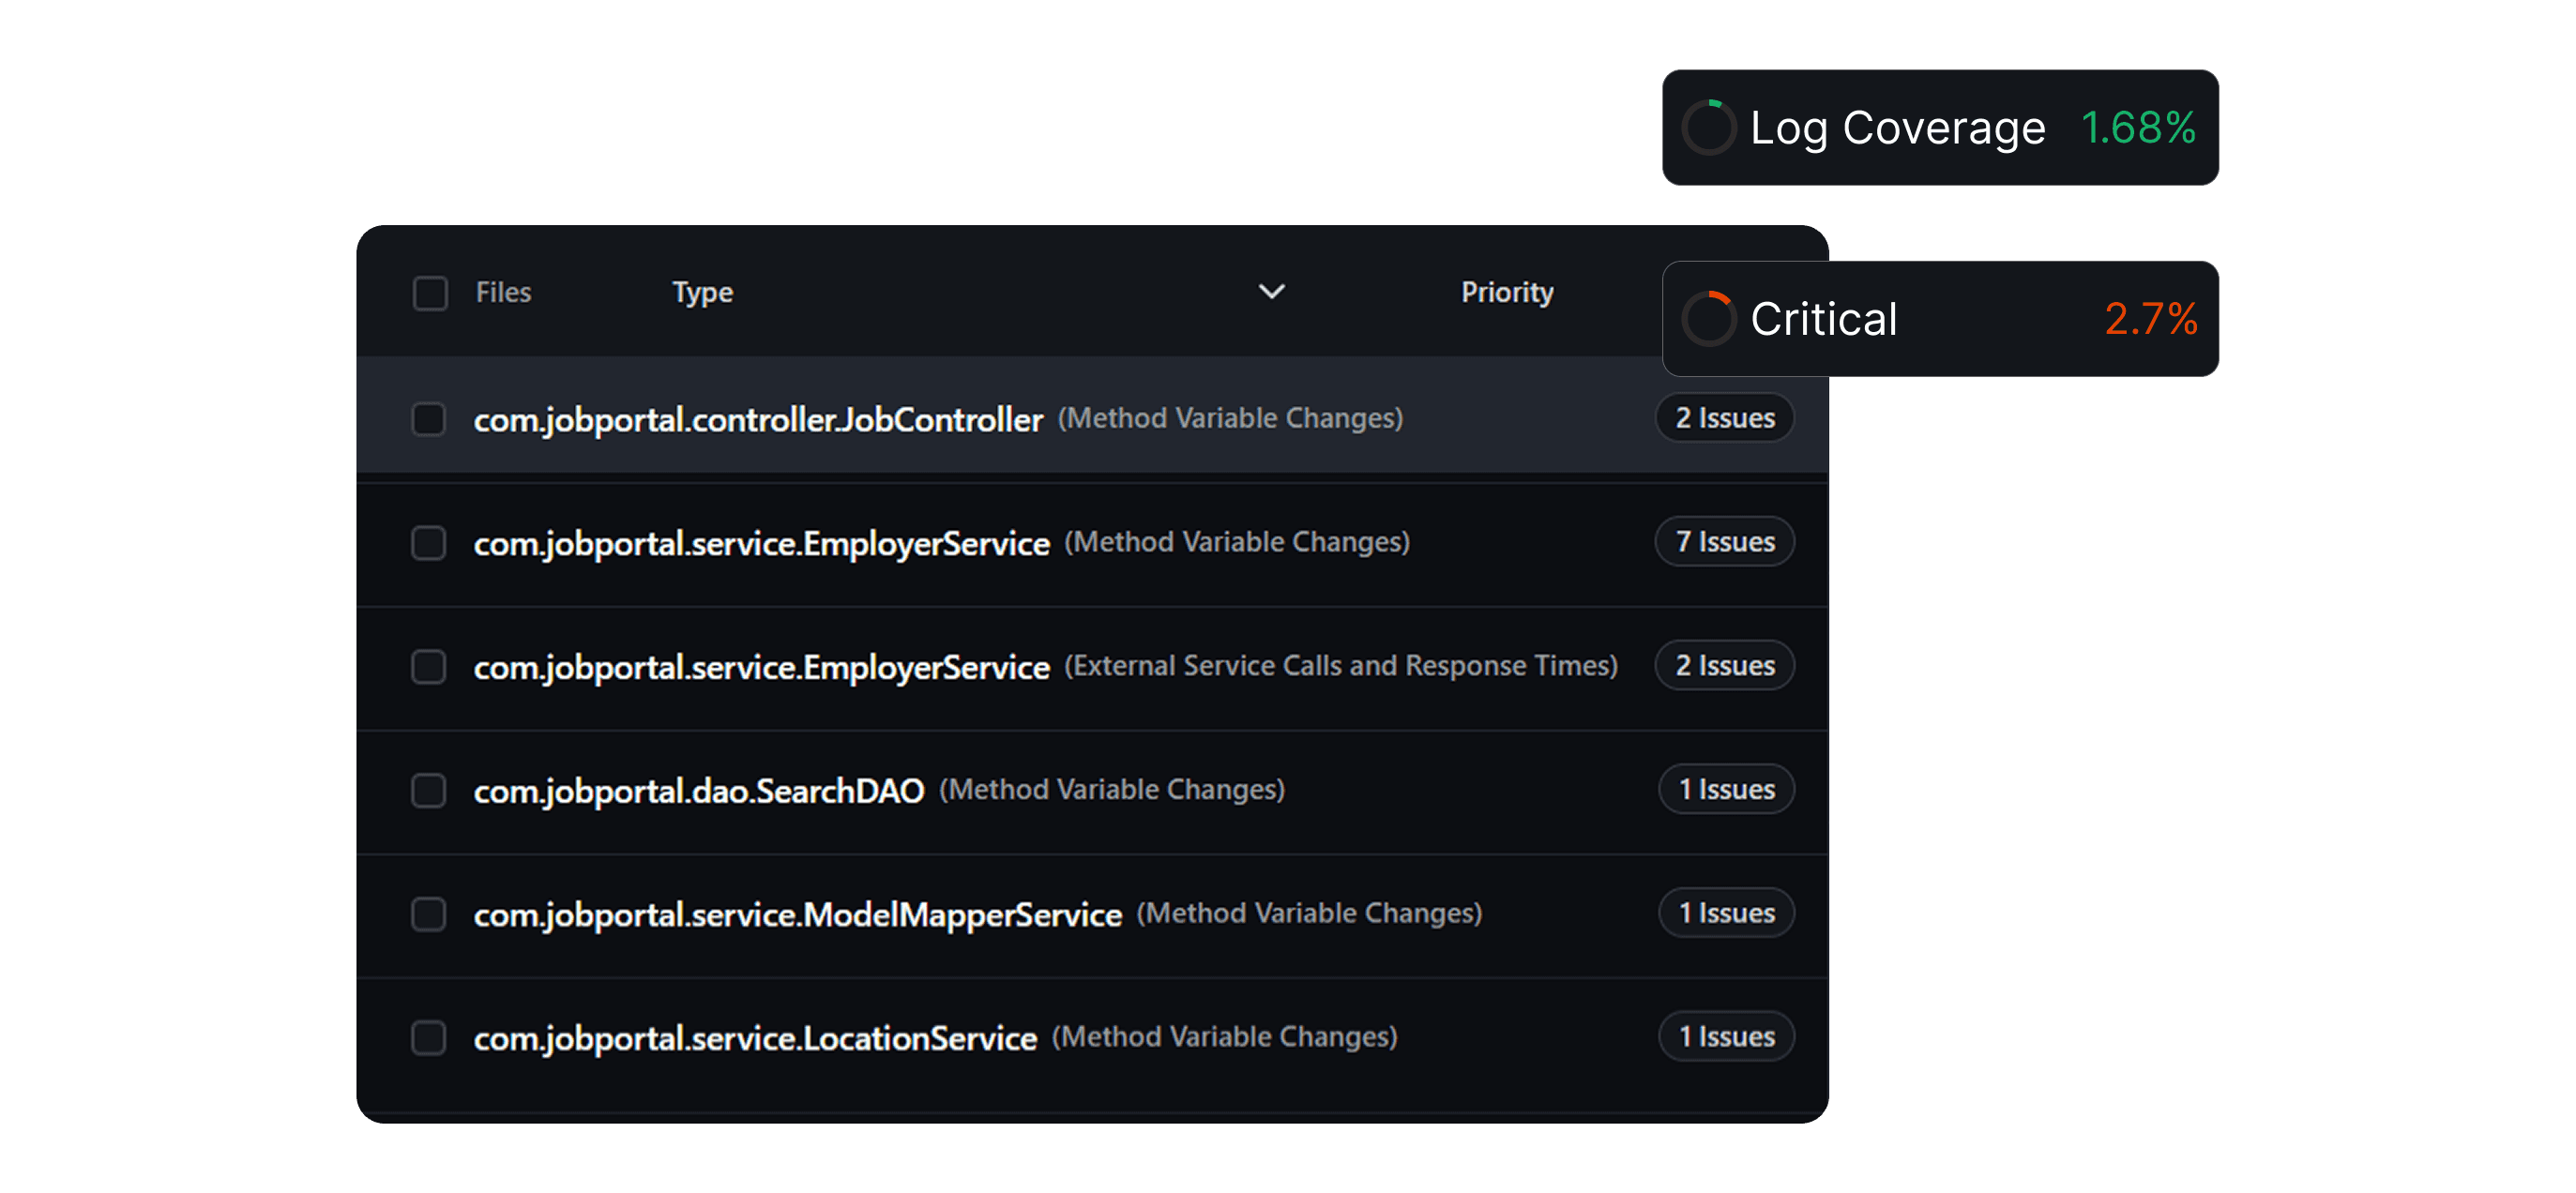2576x1193 pixels.
Task: Click the Log Coverage progress ring icon
Action: [x=1708, y=128]
